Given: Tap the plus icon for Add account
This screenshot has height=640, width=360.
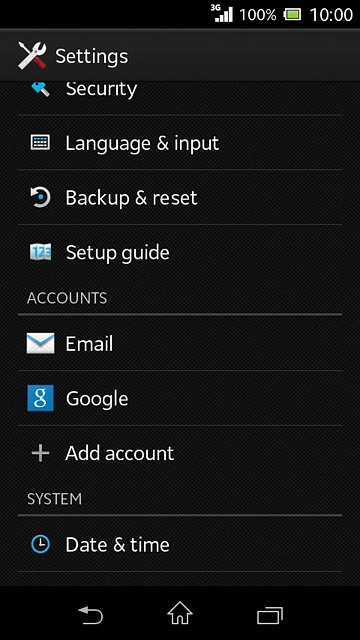Looking at the screenshot, I should click(x=40, y=453).
